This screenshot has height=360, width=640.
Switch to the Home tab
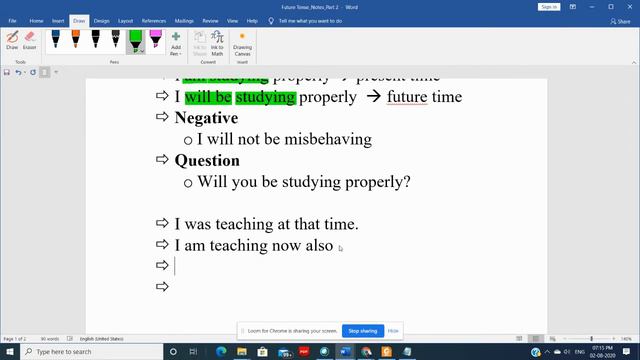(x=36, y=21)
